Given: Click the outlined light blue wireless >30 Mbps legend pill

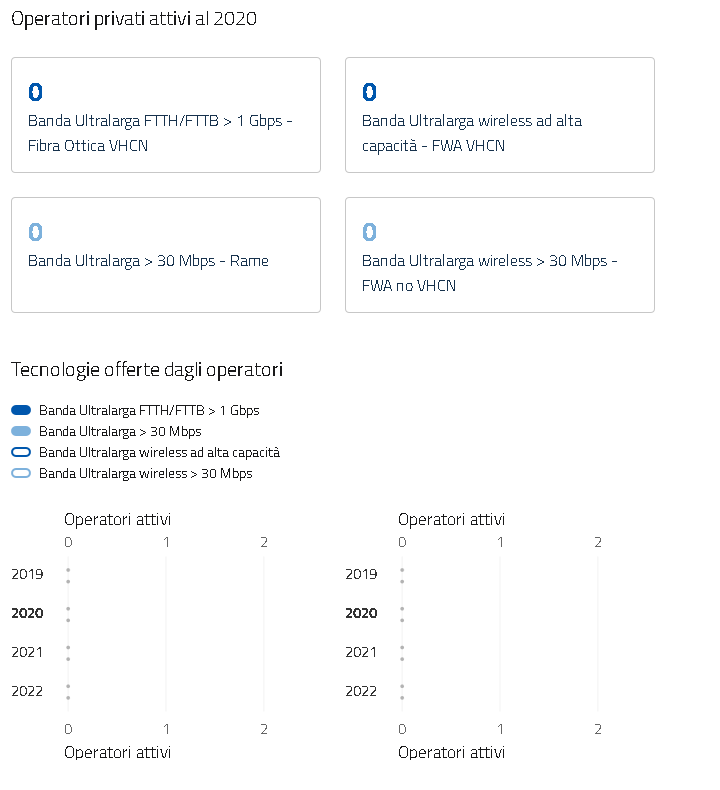Looking at the screenshot, I should (21, 473).
